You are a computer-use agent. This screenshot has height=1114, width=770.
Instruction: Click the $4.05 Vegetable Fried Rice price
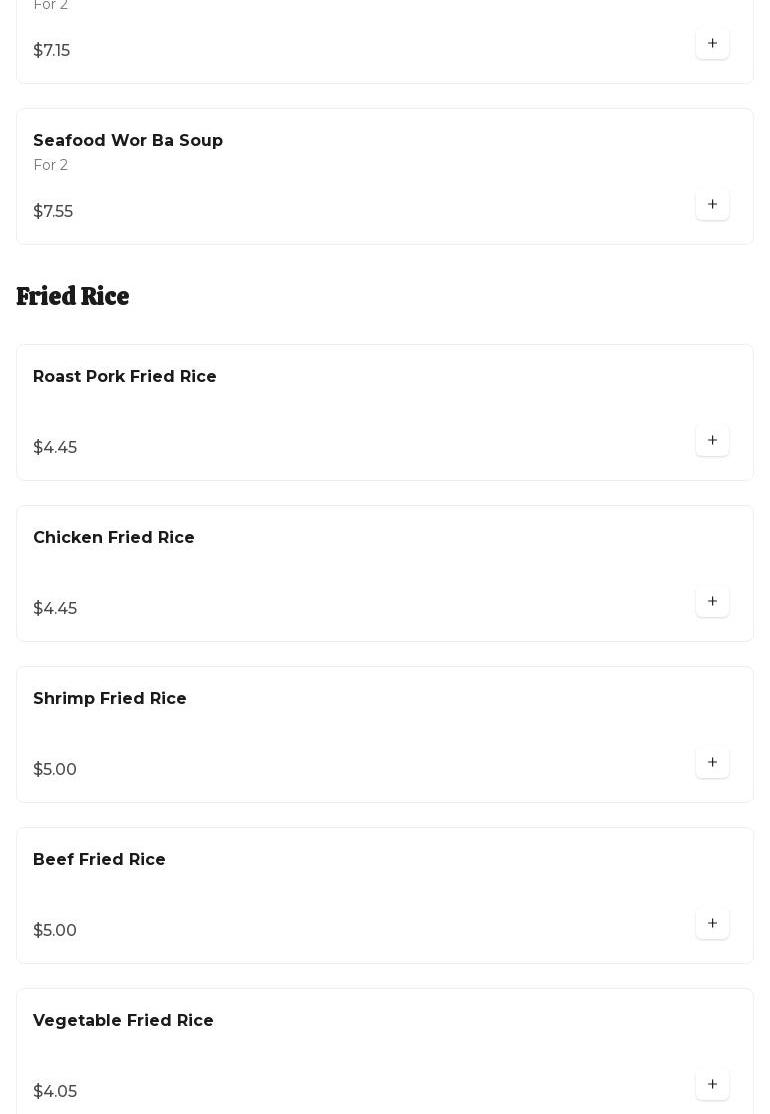point(55,1092)
